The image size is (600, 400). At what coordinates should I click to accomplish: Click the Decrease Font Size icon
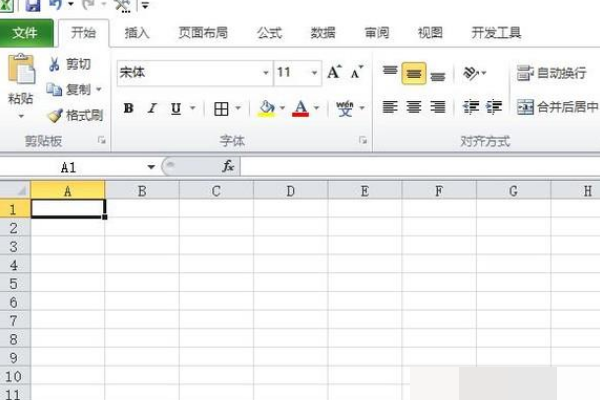tap(356, 72)
